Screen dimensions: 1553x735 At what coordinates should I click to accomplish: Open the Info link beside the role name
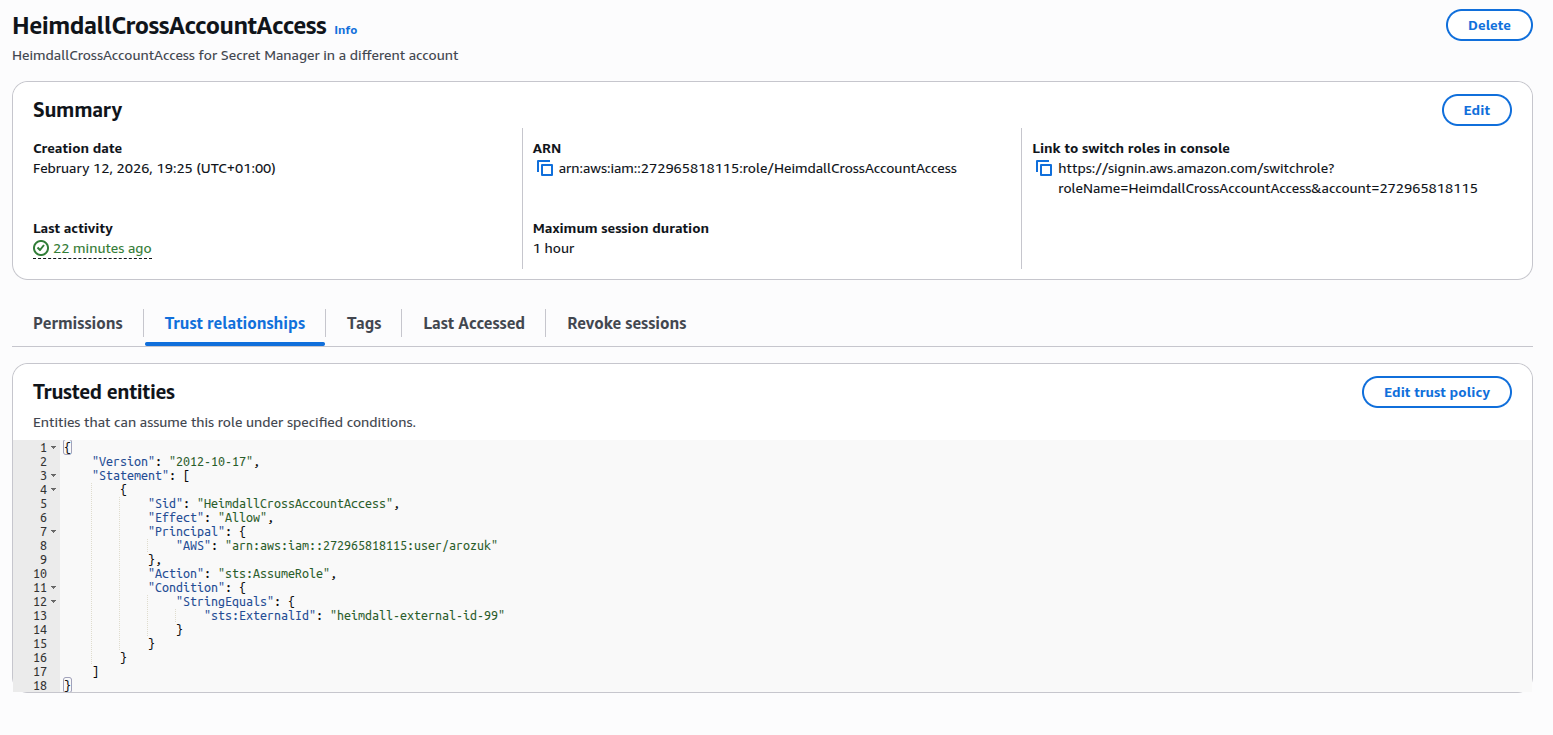point(345,30)
